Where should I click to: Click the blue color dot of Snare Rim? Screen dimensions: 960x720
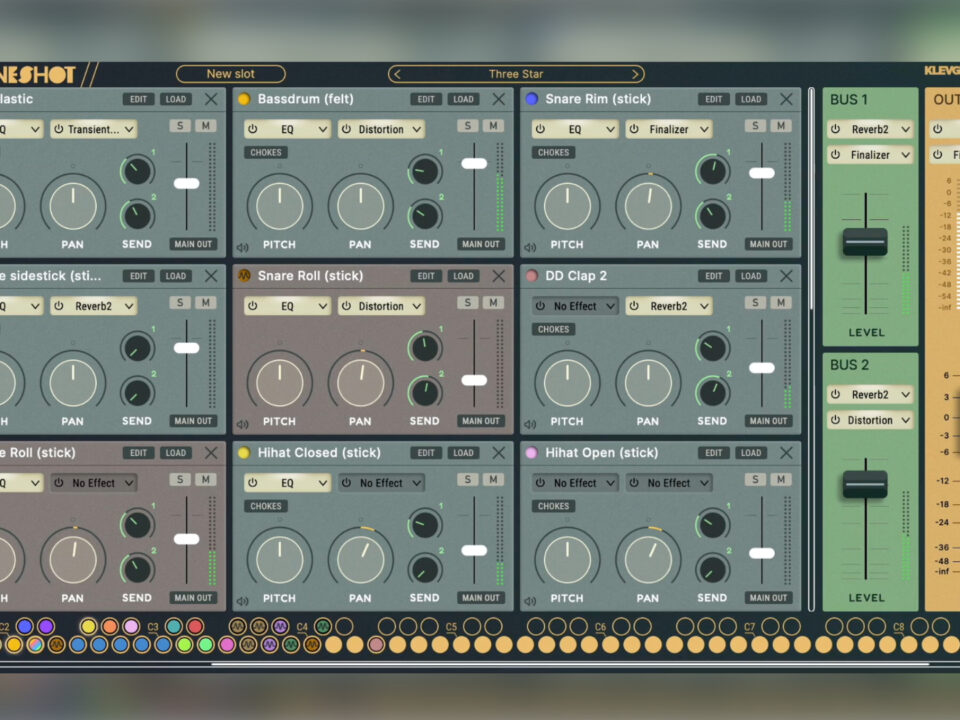coord(531,99)
